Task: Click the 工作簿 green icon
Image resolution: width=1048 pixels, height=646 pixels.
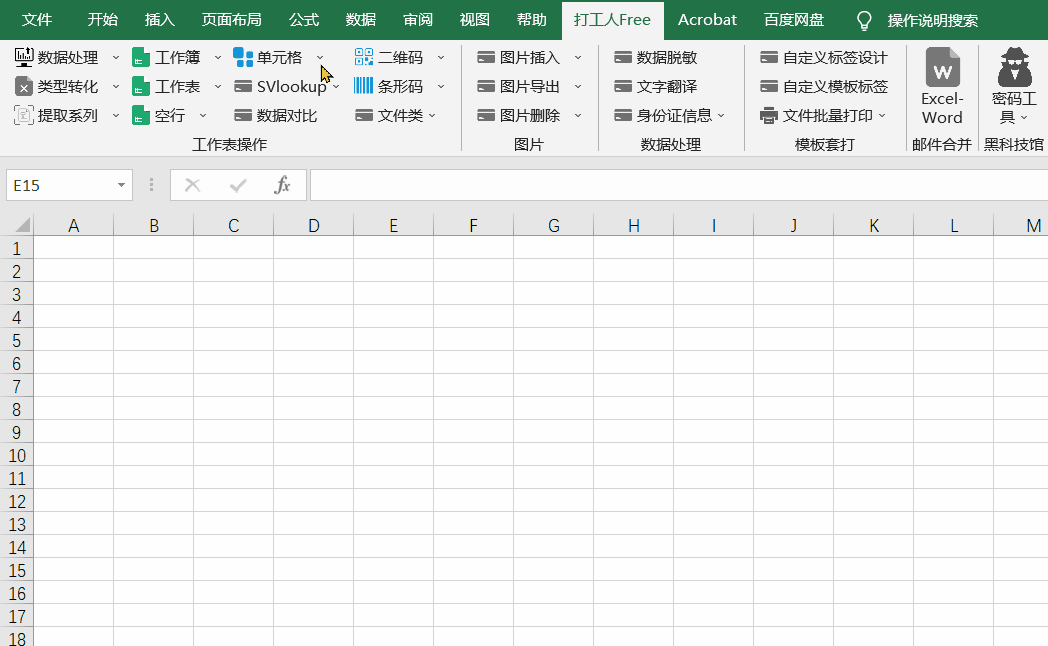Action: click(x=141, y=57)
